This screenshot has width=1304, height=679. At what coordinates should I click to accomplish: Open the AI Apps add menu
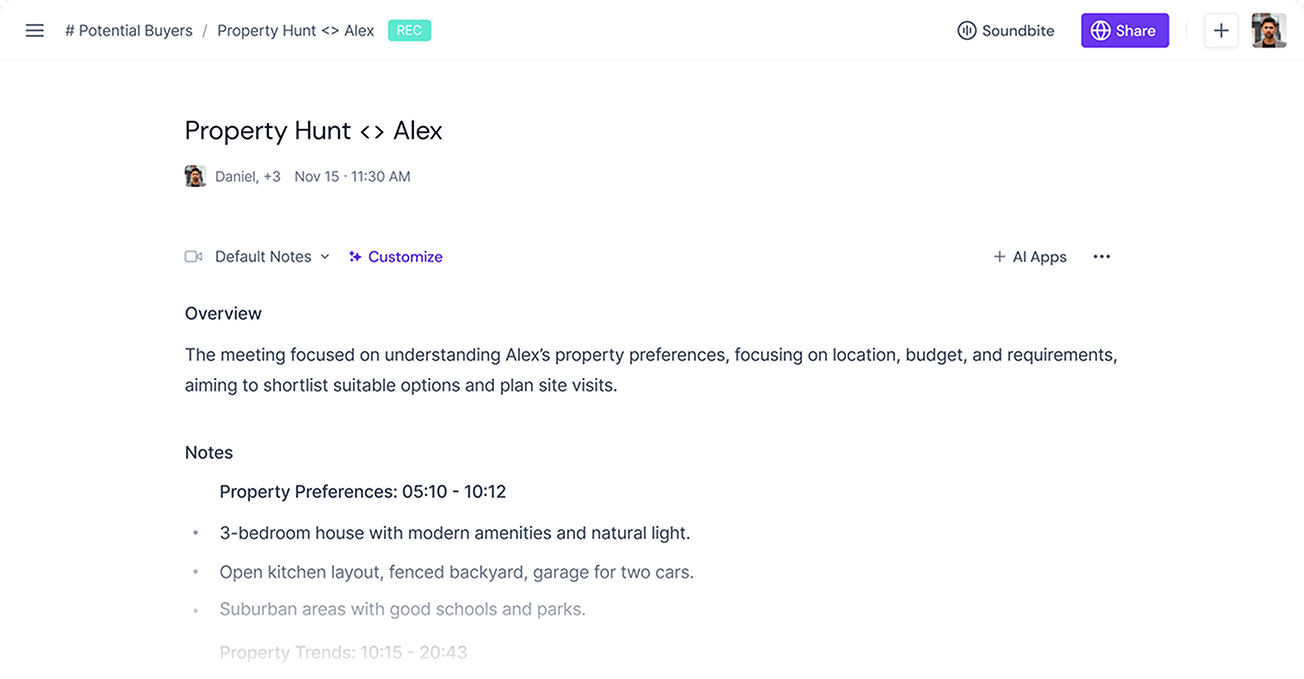(x=1030, y=257)
